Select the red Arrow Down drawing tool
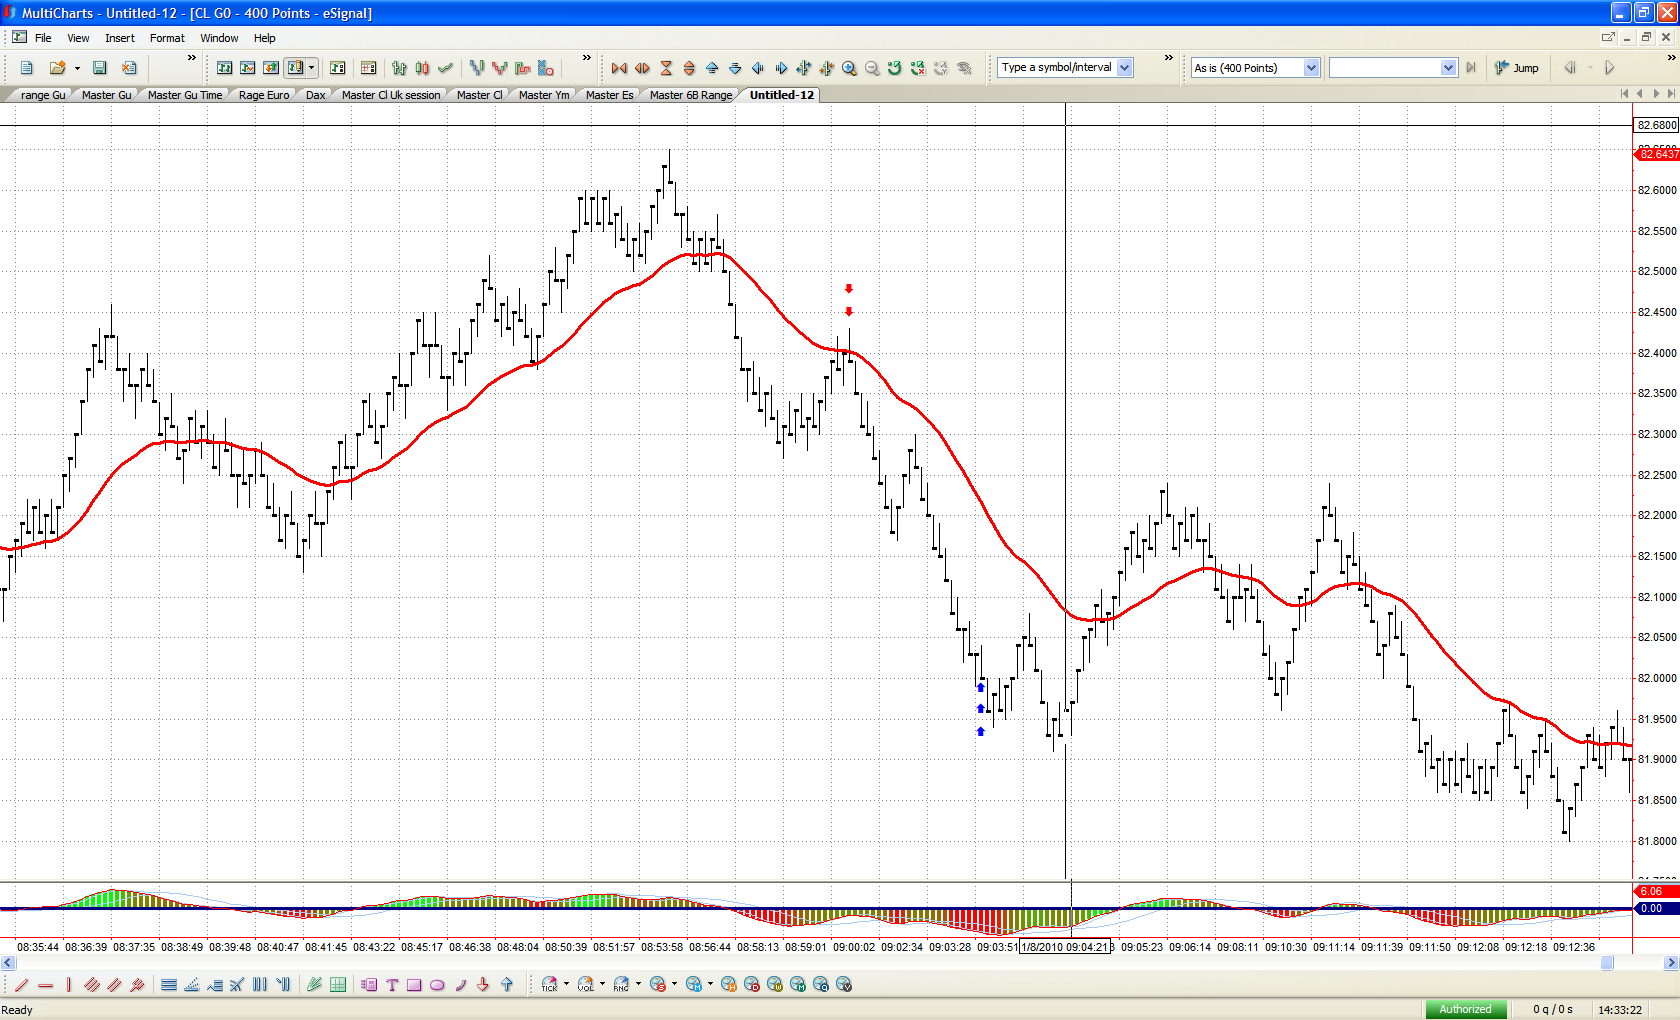 pos(483,985)
